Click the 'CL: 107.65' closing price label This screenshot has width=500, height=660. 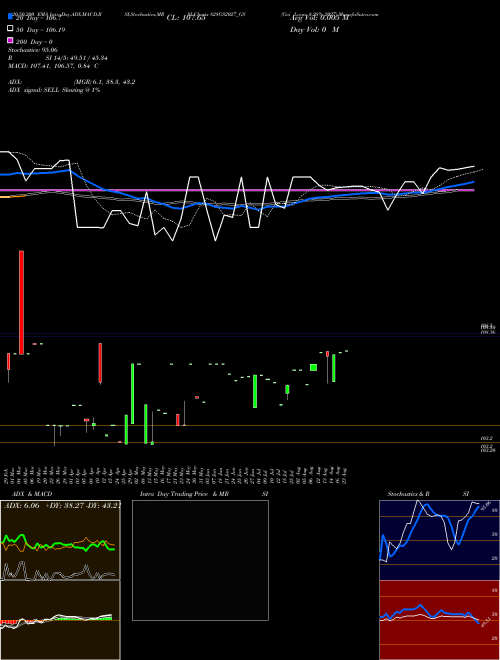click(186, 18)
